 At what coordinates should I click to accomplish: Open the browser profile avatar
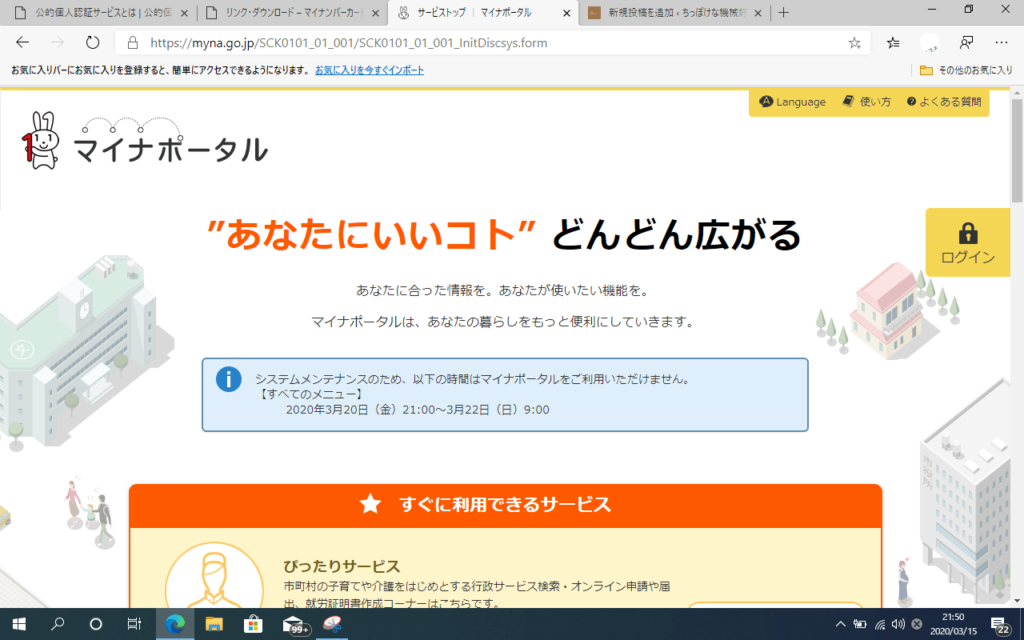point(929,43)
